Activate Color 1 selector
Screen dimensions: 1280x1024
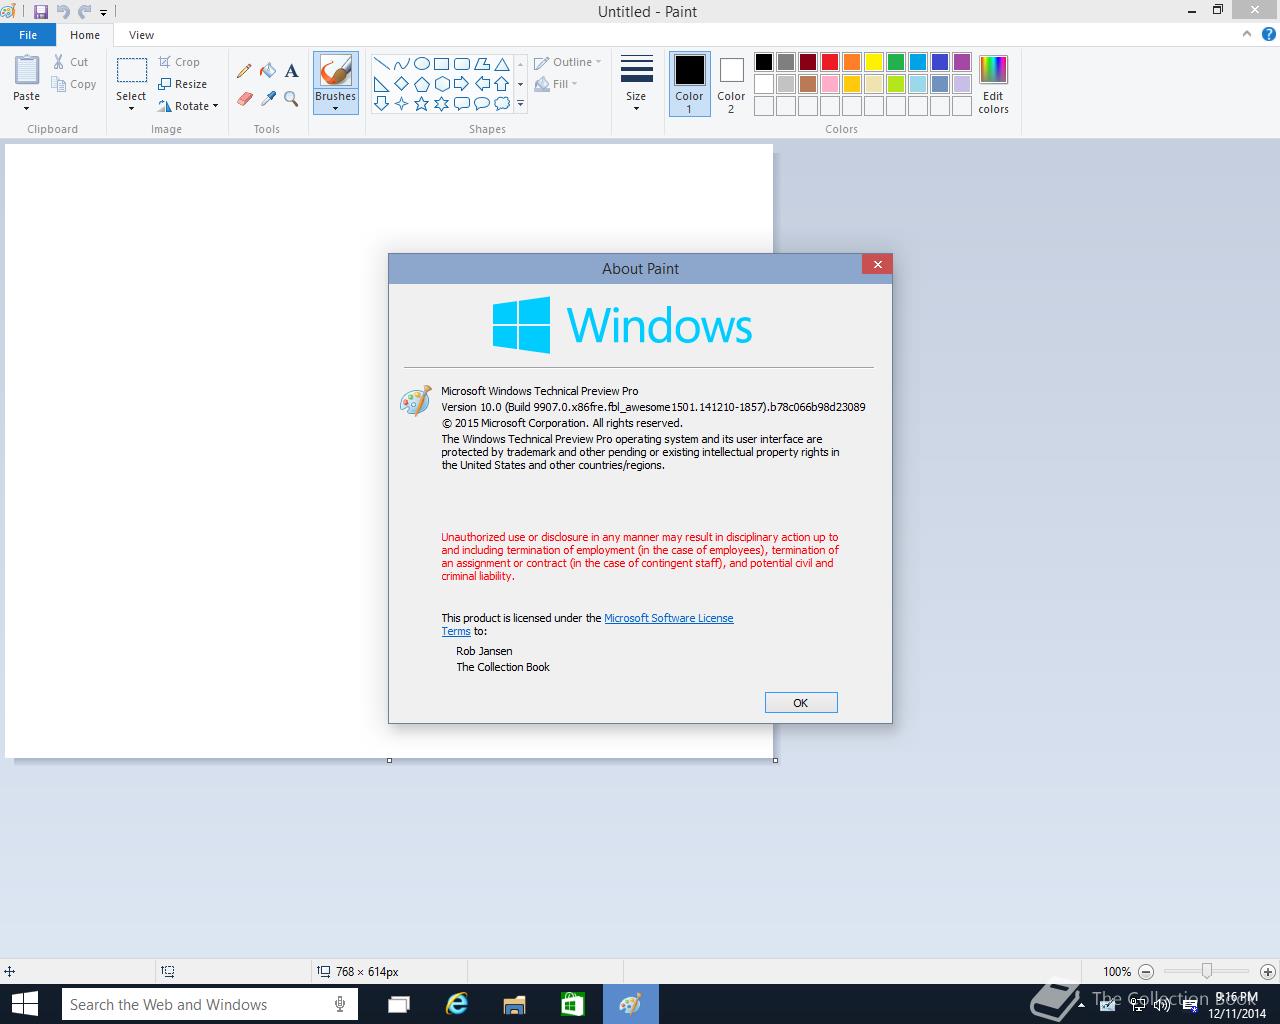point(689,84)
